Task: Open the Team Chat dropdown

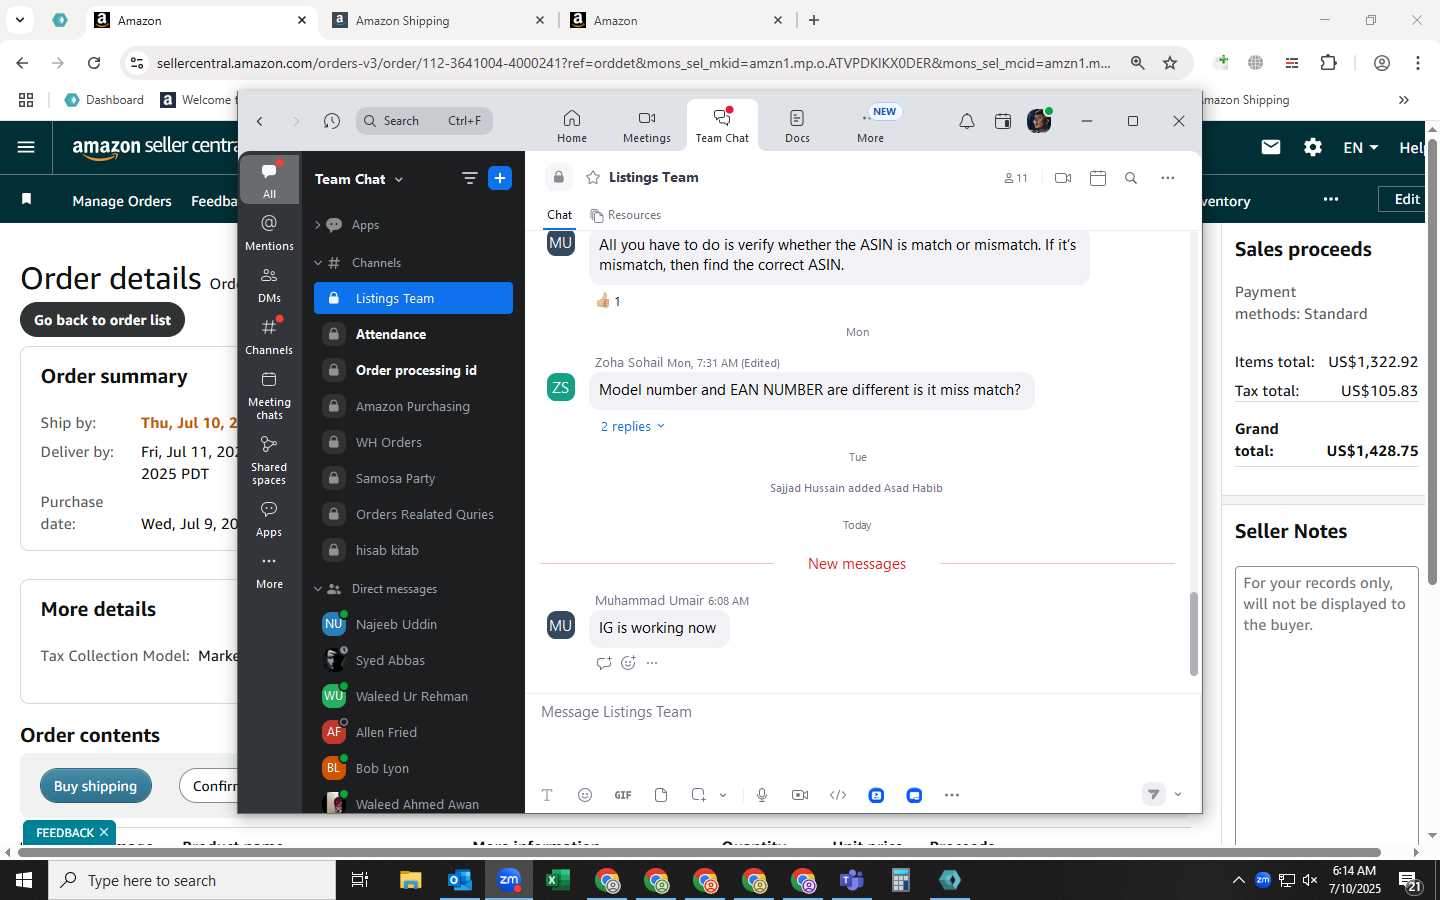Action: [x=359, y=179]
